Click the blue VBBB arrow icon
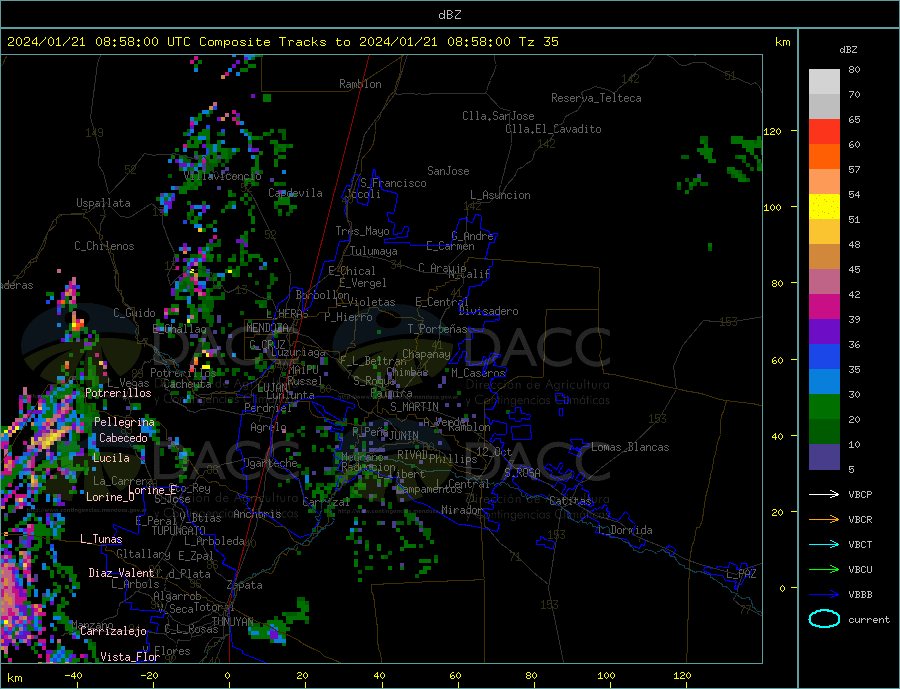Image resolution: width=900 pixels, height=689 pixels. coord(824,595)
